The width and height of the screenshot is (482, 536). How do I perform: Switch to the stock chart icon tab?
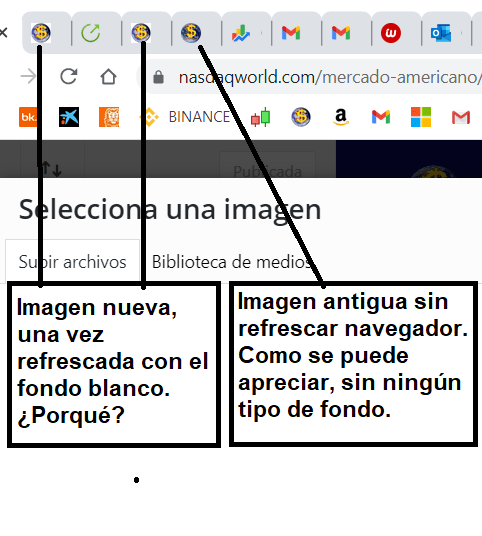(246, 33)
